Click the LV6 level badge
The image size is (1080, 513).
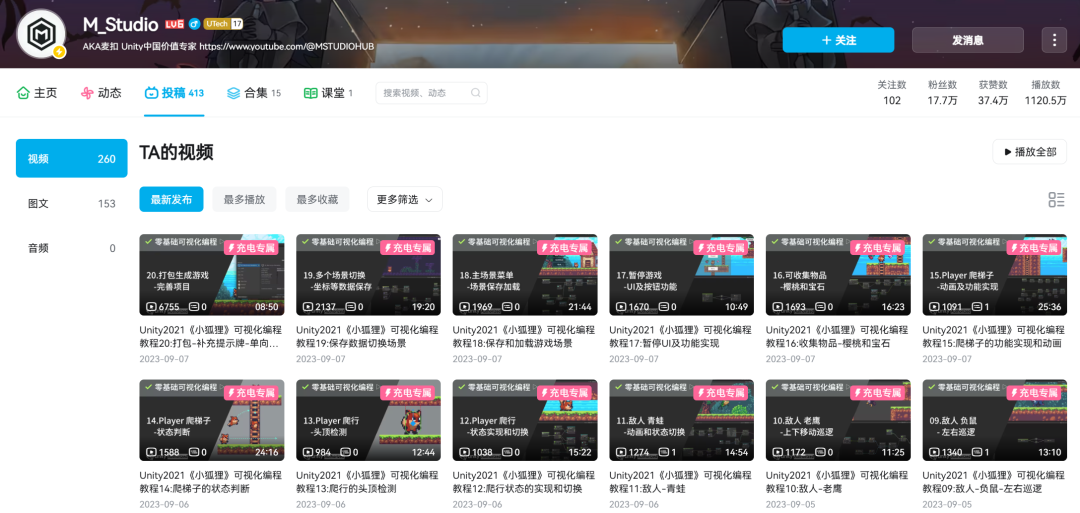tap(174, 24)
